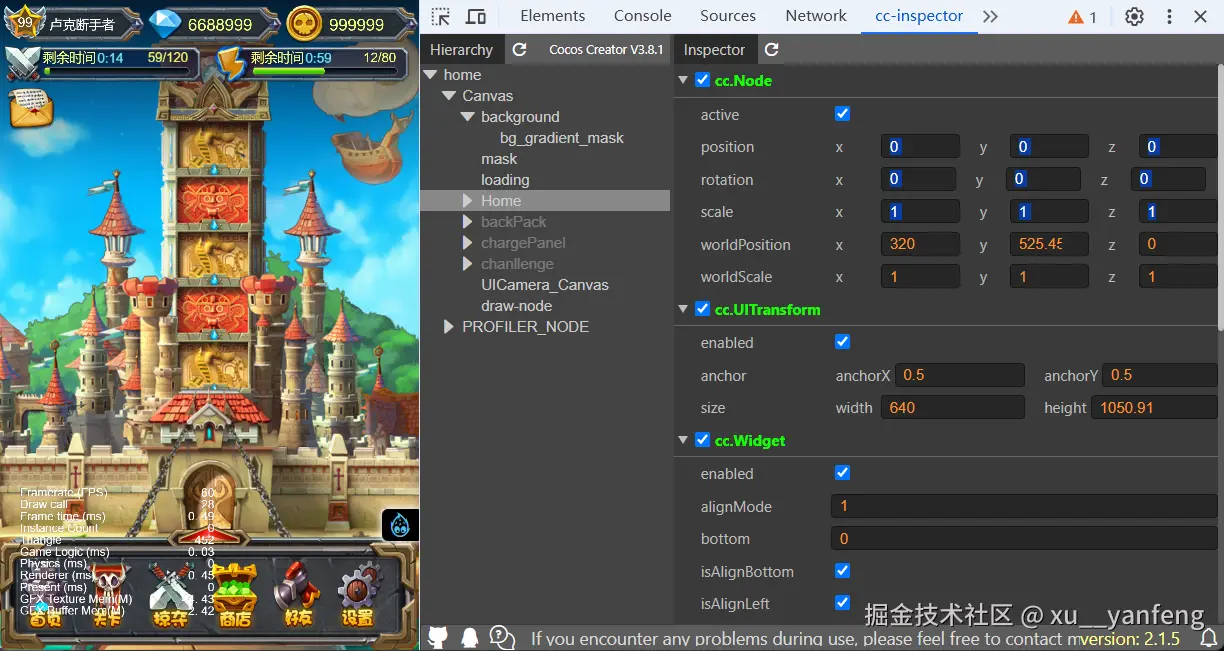Image resolution: width=1224 pixels, height=651 pixels.
Task: Uncheck UITransform enabled checkbox
Action: coord(842,342)
